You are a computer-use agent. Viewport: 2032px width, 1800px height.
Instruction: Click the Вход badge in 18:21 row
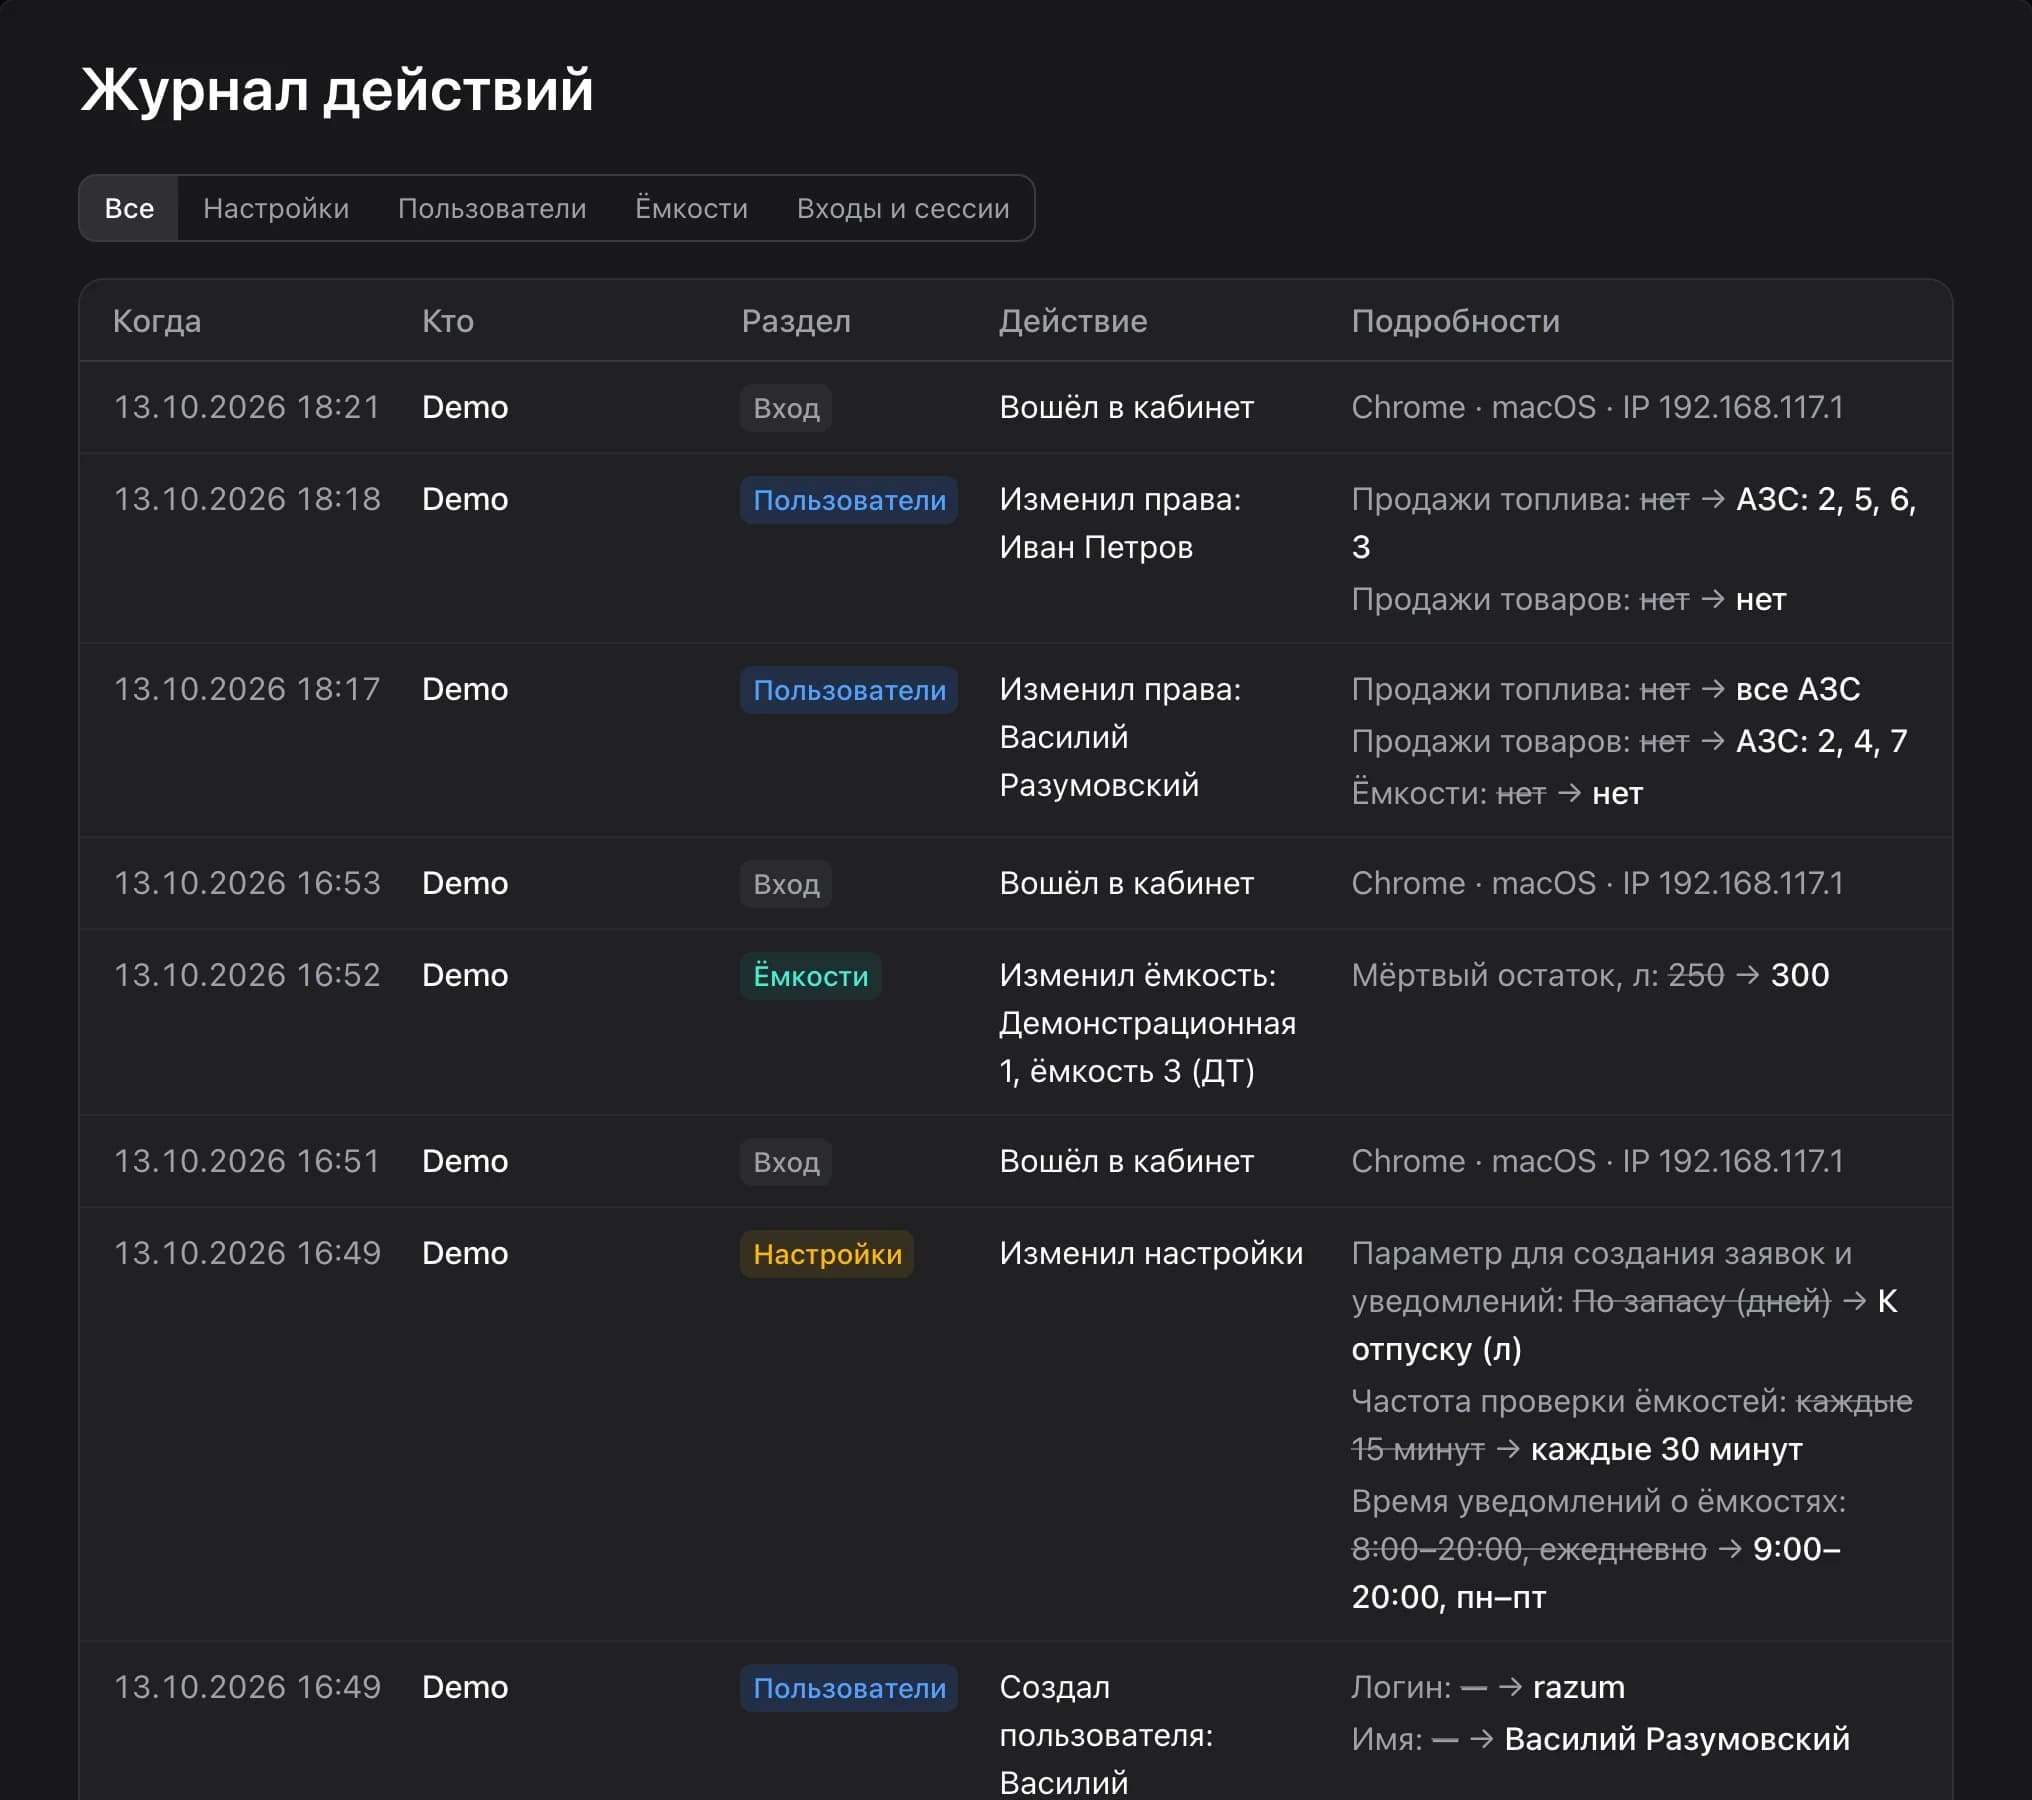pos(786,408)
